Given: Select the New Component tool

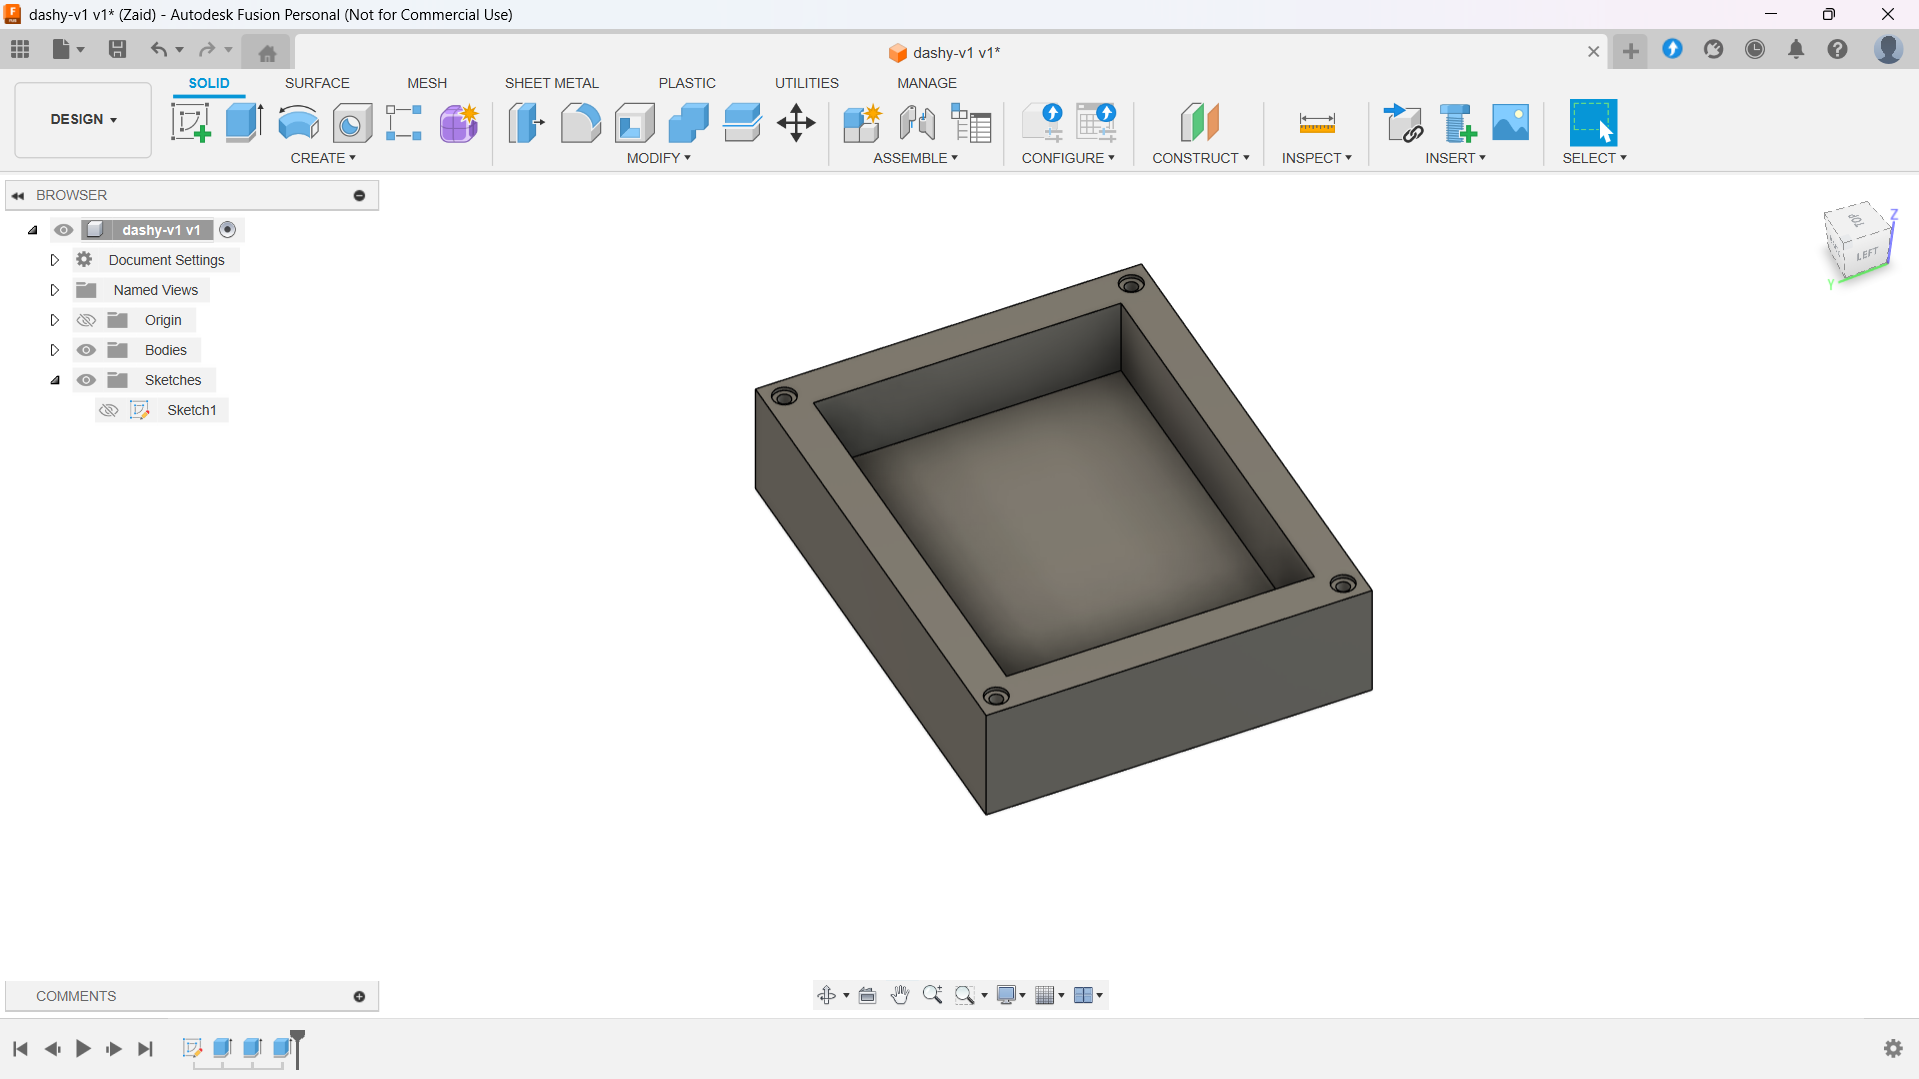Looking at the screenshot, I should pyautogui.click(x=862, y=123).
